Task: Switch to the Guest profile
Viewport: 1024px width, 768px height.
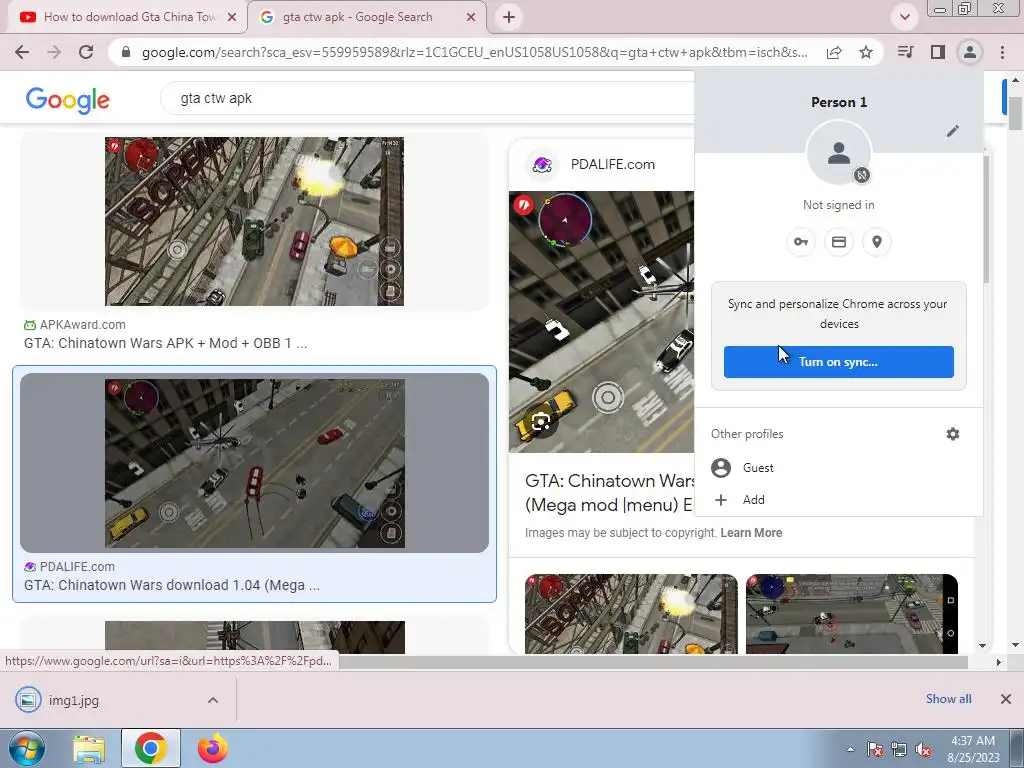Action: [x=839, y=468]
